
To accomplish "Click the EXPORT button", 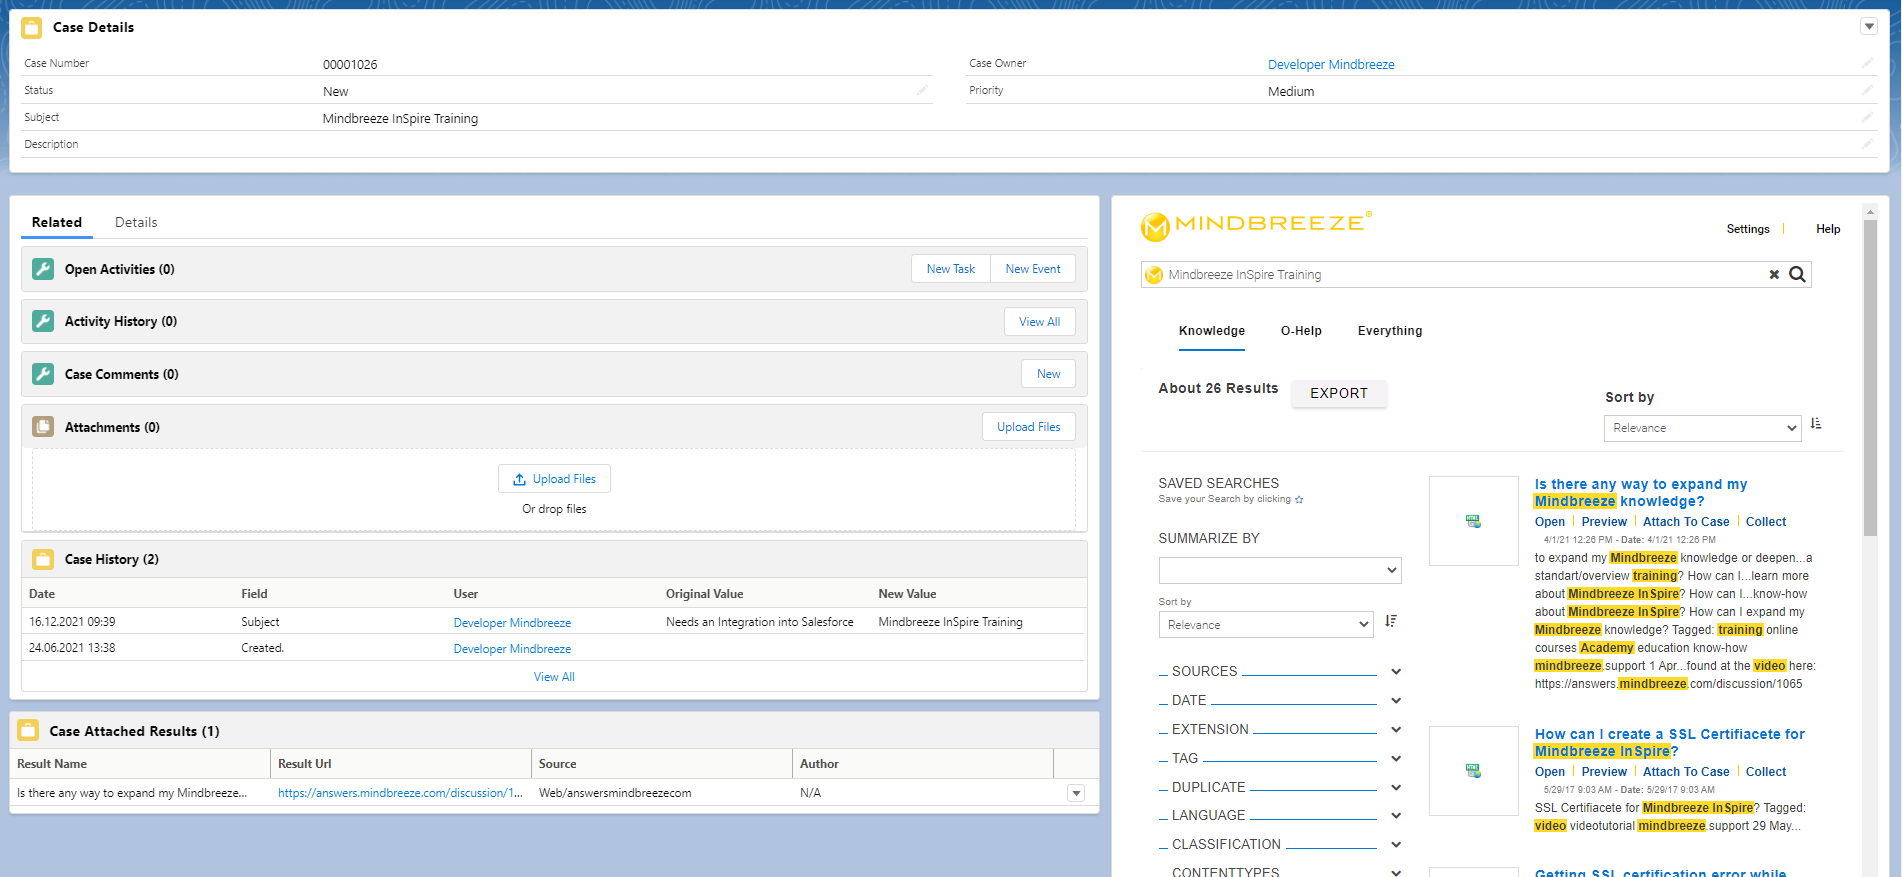I will pos(1339,394).
